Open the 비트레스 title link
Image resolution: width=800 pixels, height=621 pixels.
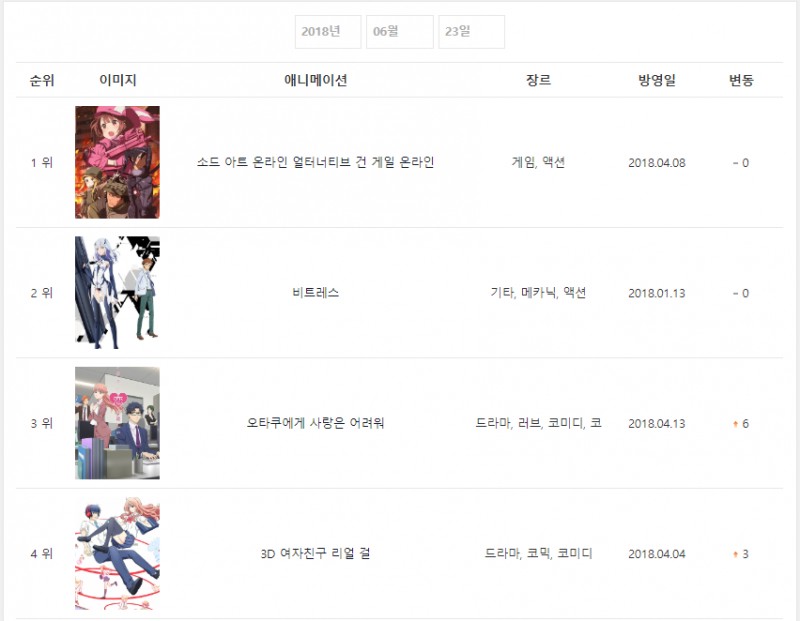point(315,293)
